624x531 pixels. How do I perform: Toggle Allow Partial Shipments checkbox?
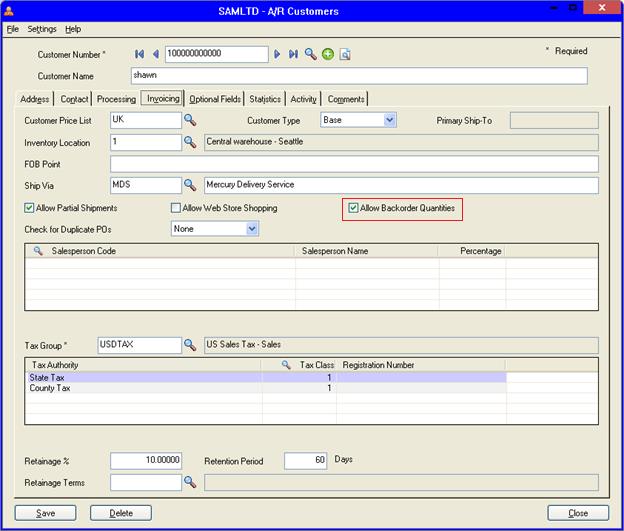click(29, 208)
